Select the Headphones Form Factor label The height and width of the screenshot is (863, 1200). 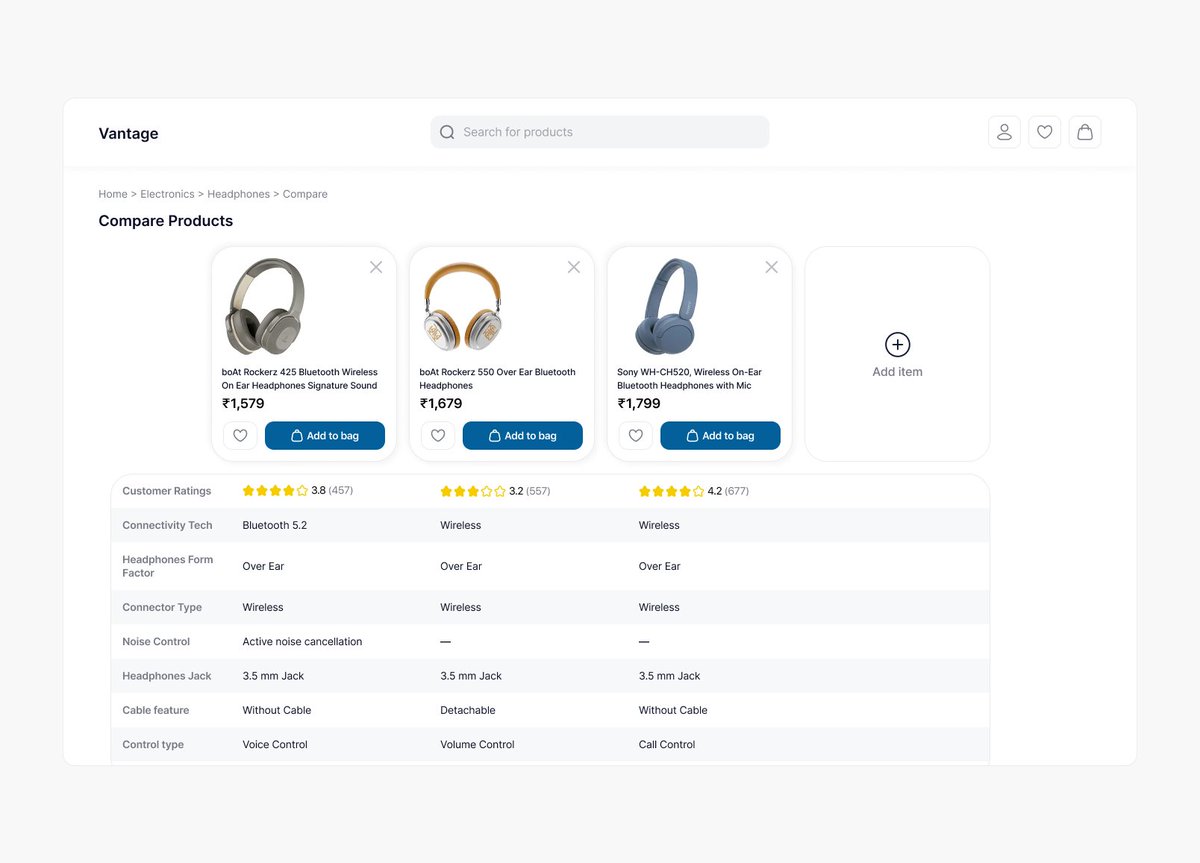pyautogui.click(x=168, y=566)
